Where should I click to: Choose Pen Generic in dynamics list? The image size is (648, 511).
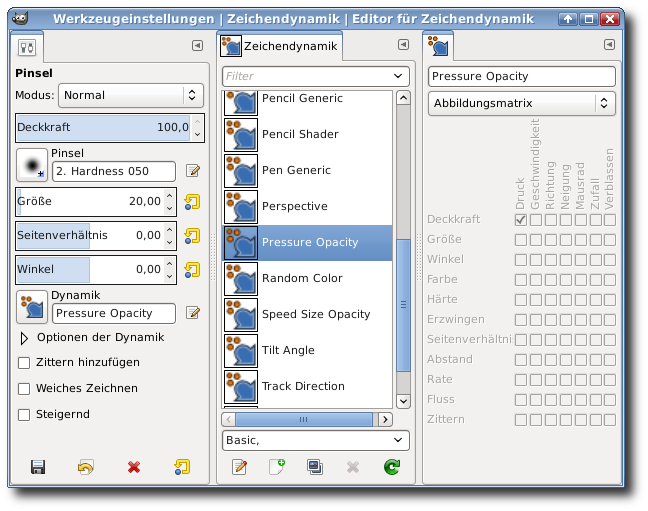click(x=308, y=170)
